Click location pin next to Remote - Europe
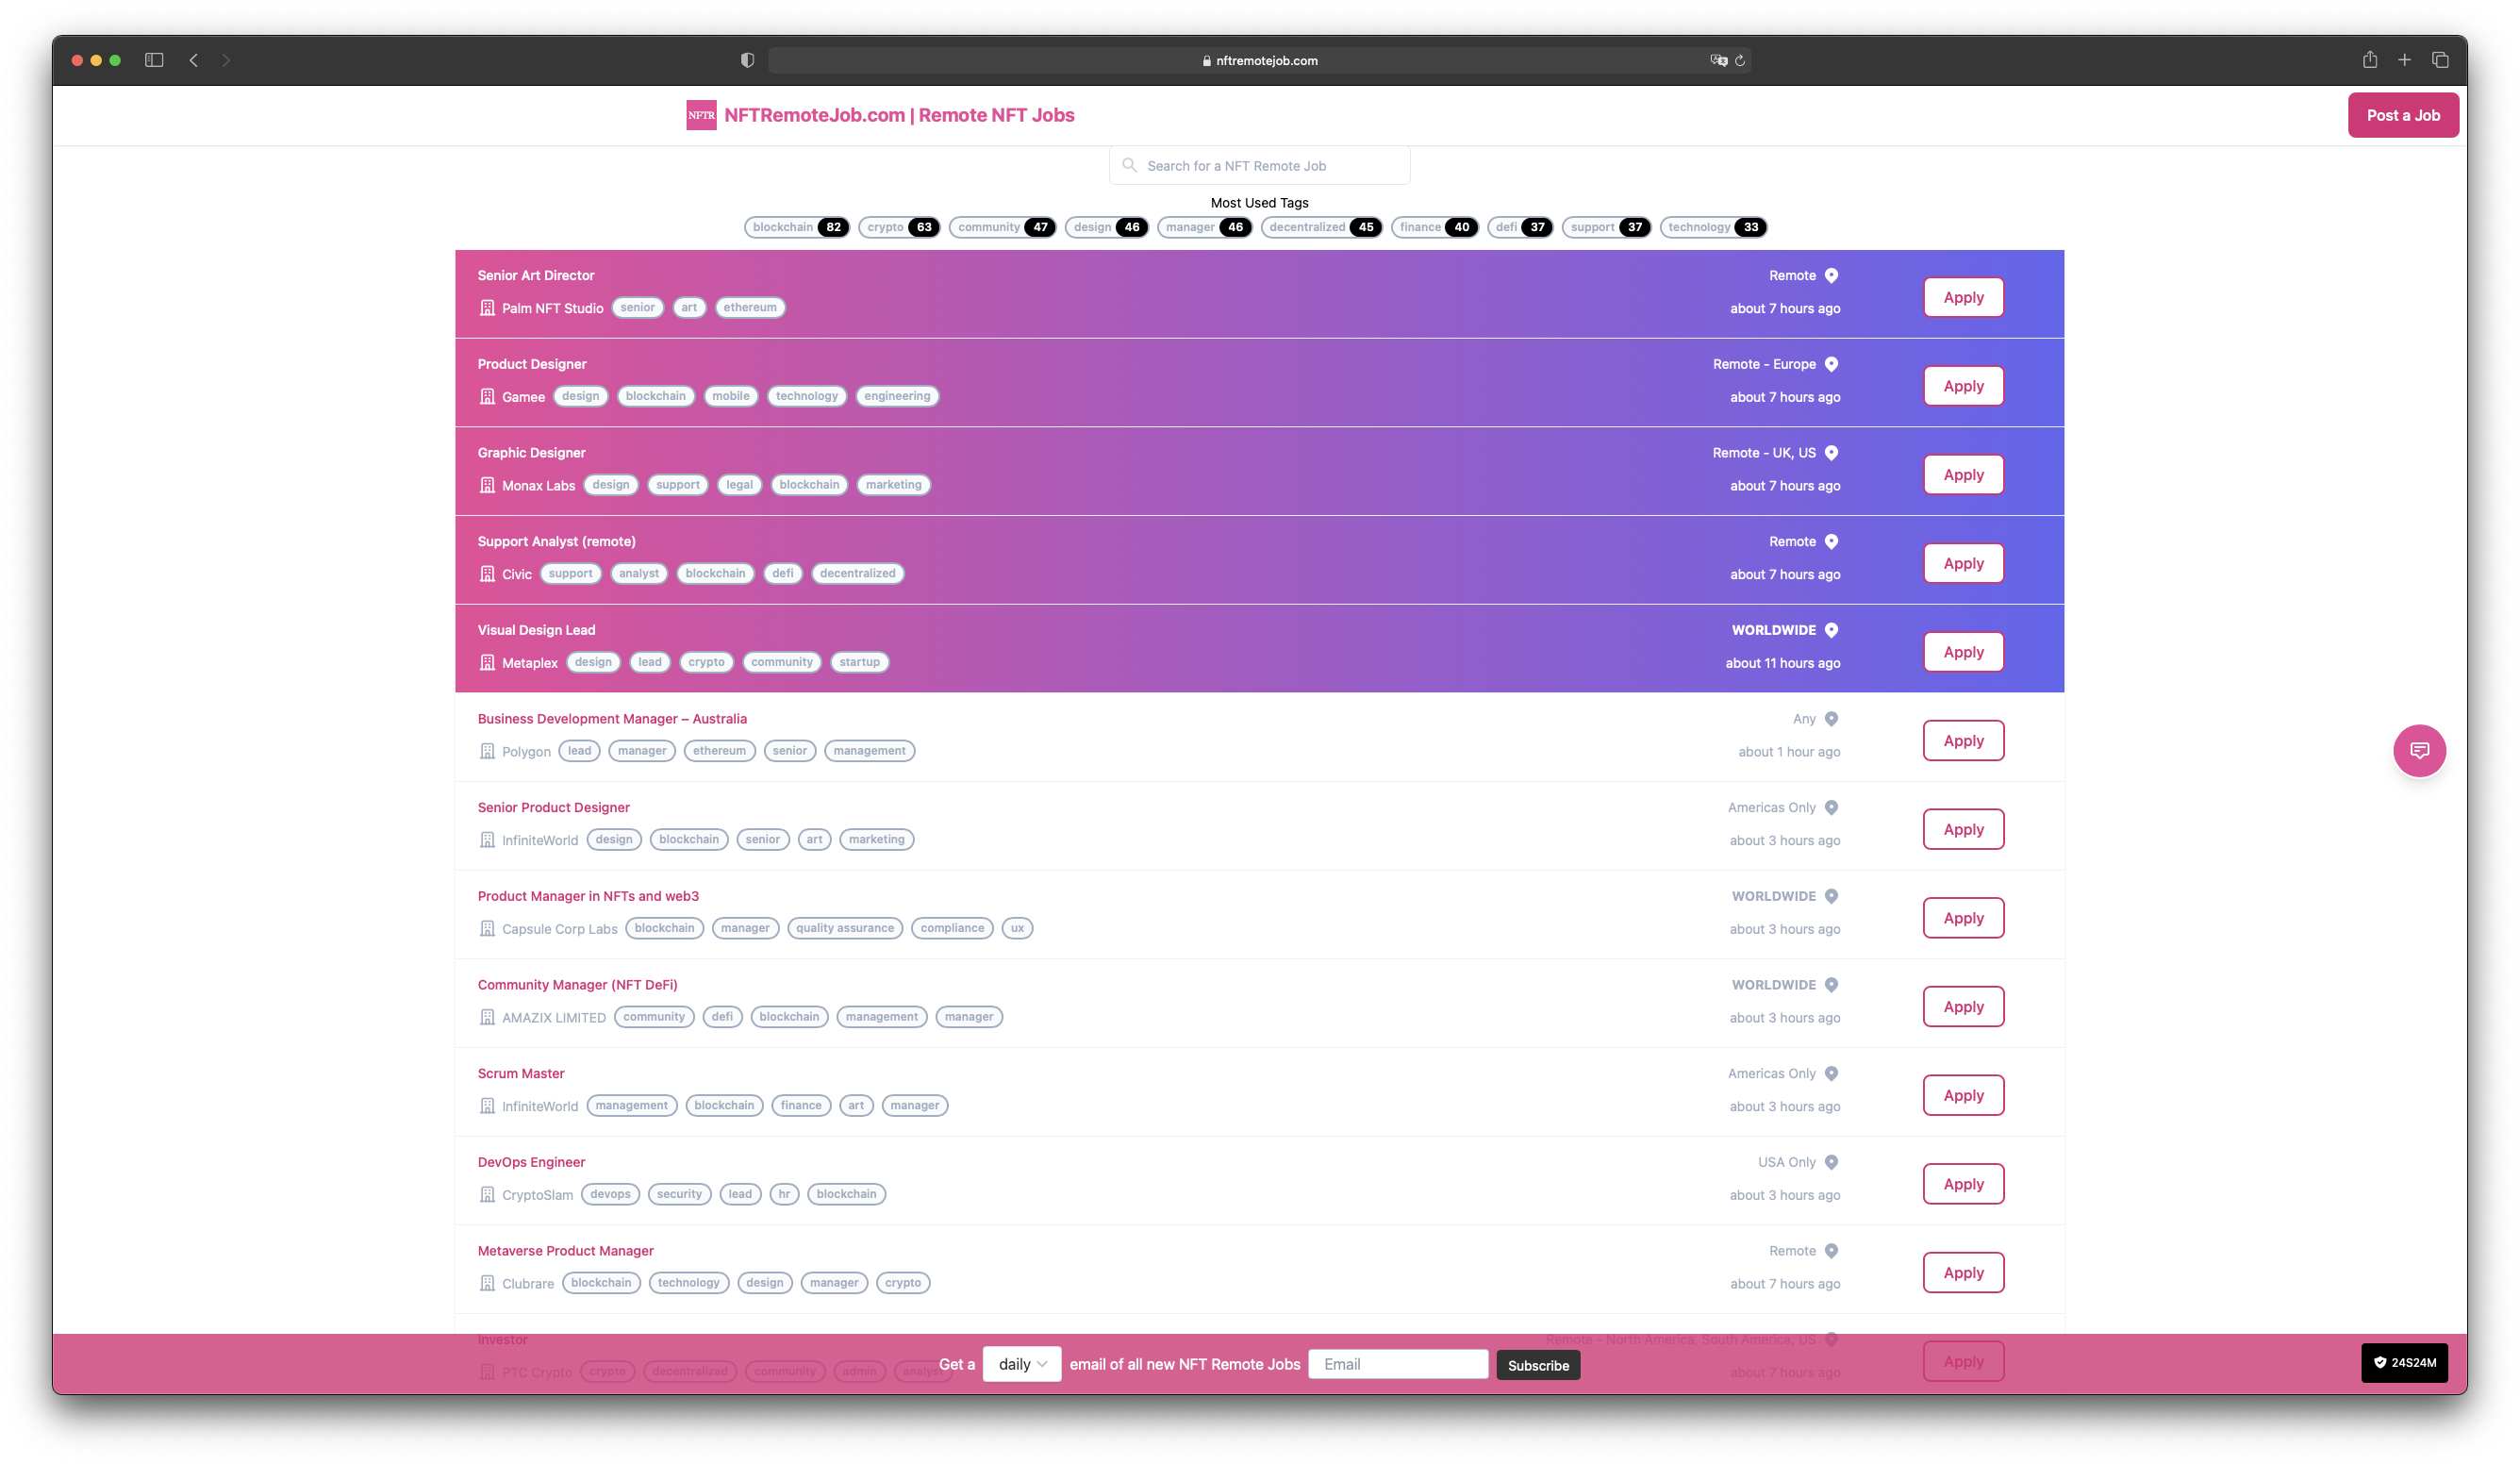 1831,364
